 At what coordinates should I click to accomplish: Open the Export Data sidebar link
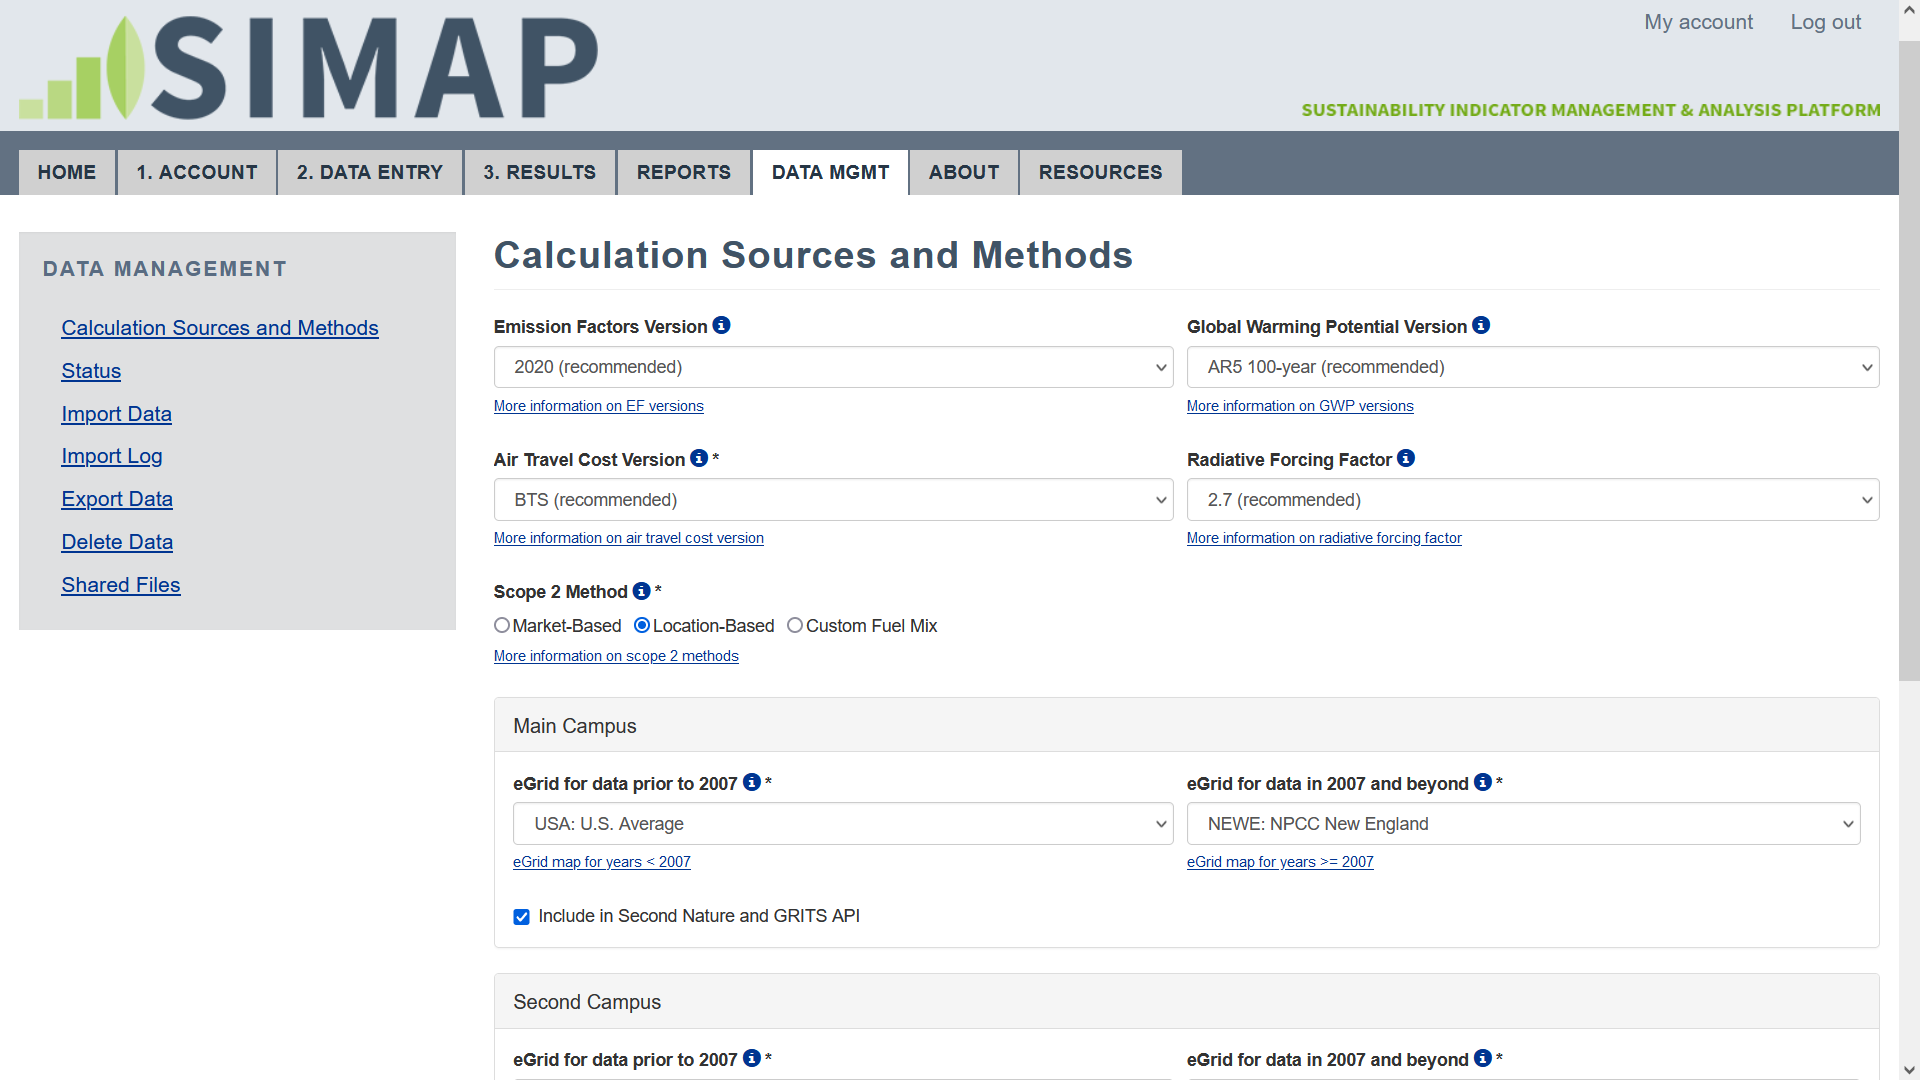[x=117, y=499]
